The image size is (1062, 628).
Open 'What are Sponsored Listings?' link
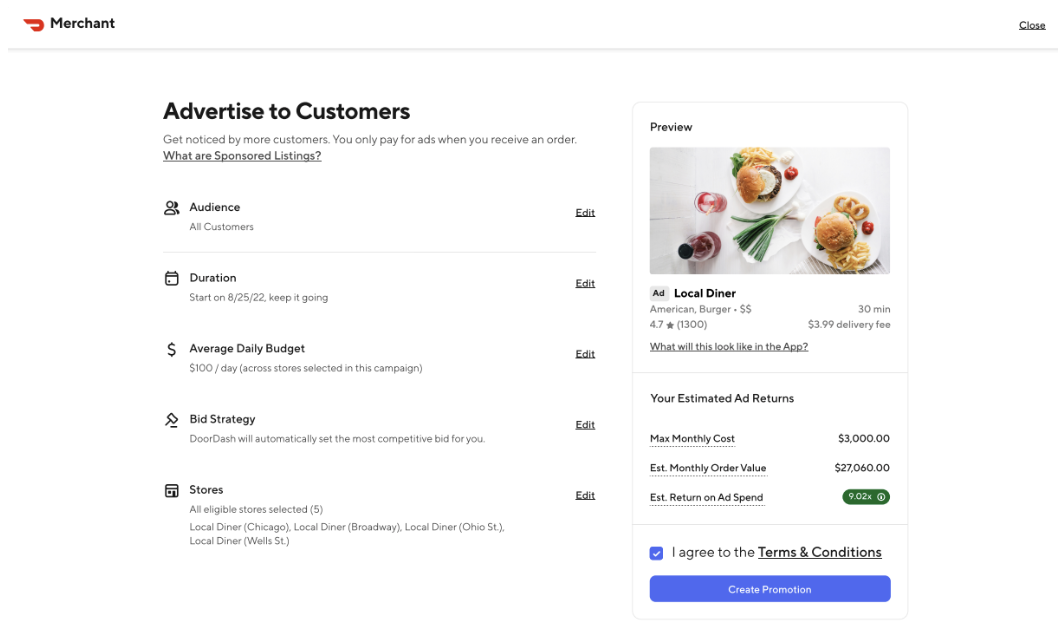(241, 155)
